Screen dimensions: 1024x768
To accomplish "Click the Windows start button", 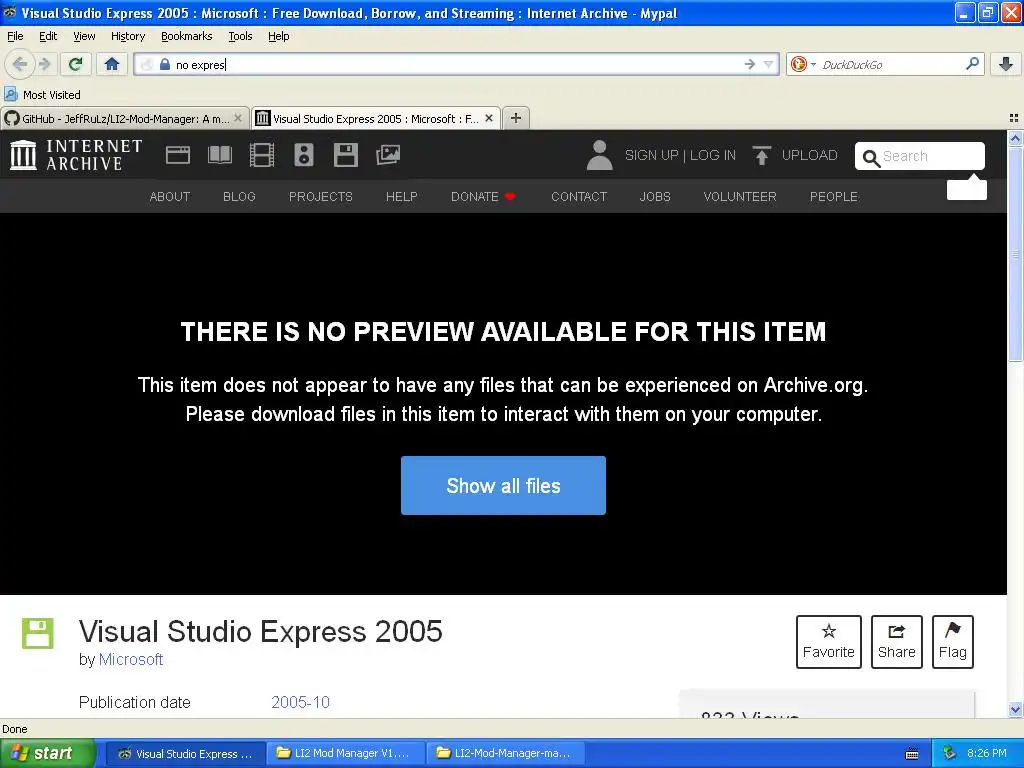I will [48, 754].
